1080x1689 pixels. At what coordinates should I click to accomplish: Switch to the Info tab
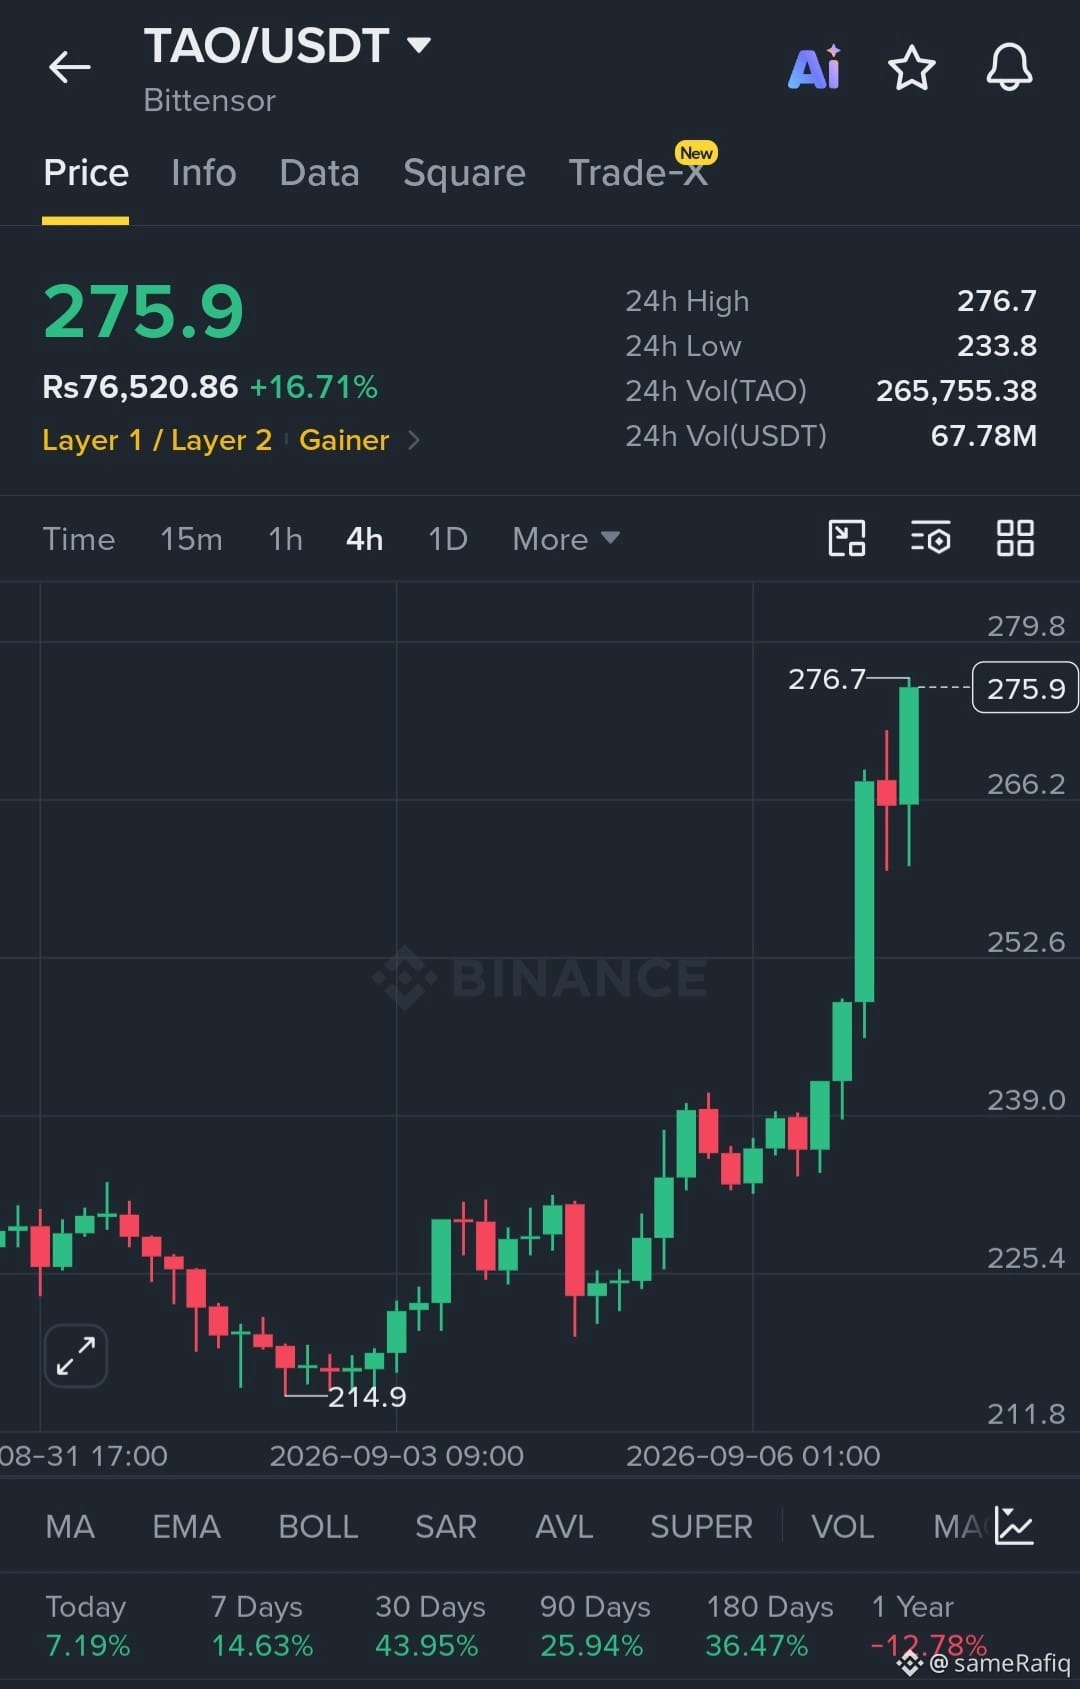[204, 173]
